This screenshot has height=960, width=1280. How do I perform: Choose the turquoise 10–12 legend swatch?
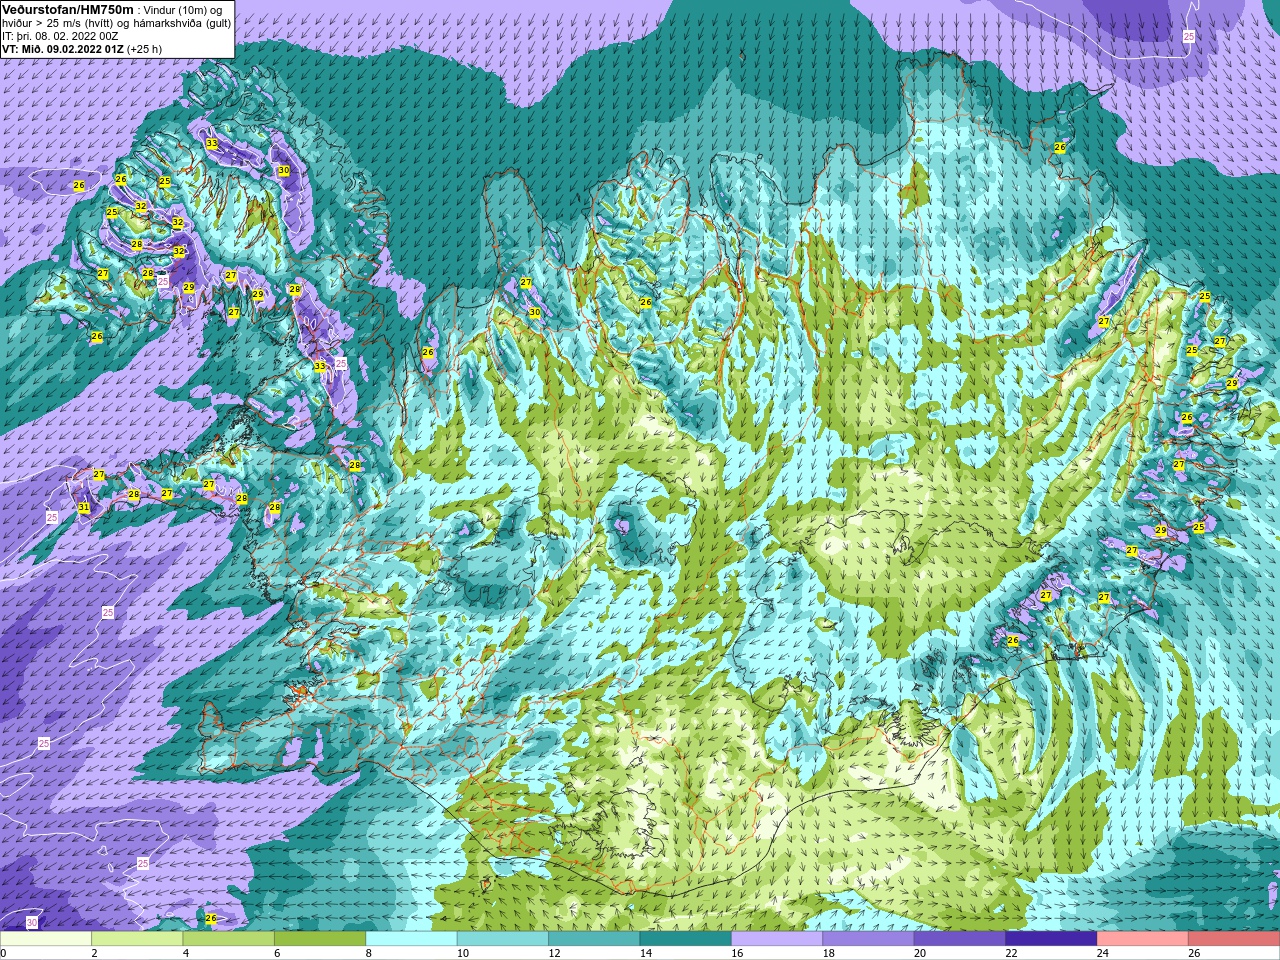[x=503, y=939]
